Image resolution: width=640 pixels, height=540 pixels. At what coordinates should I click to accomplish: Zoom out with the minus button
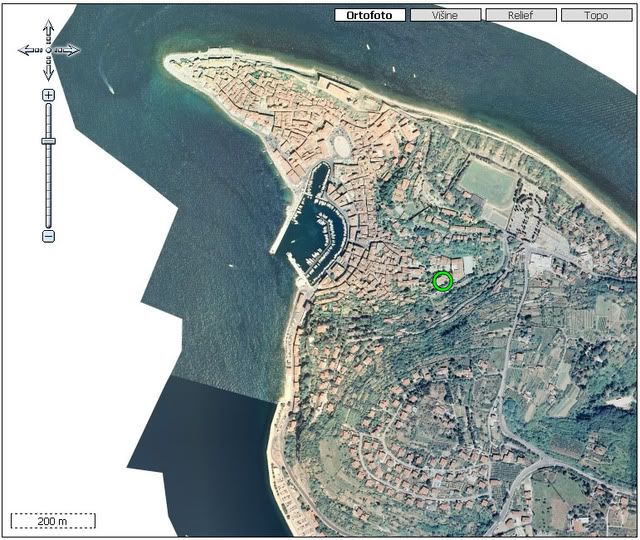click(x=48, y=236)
